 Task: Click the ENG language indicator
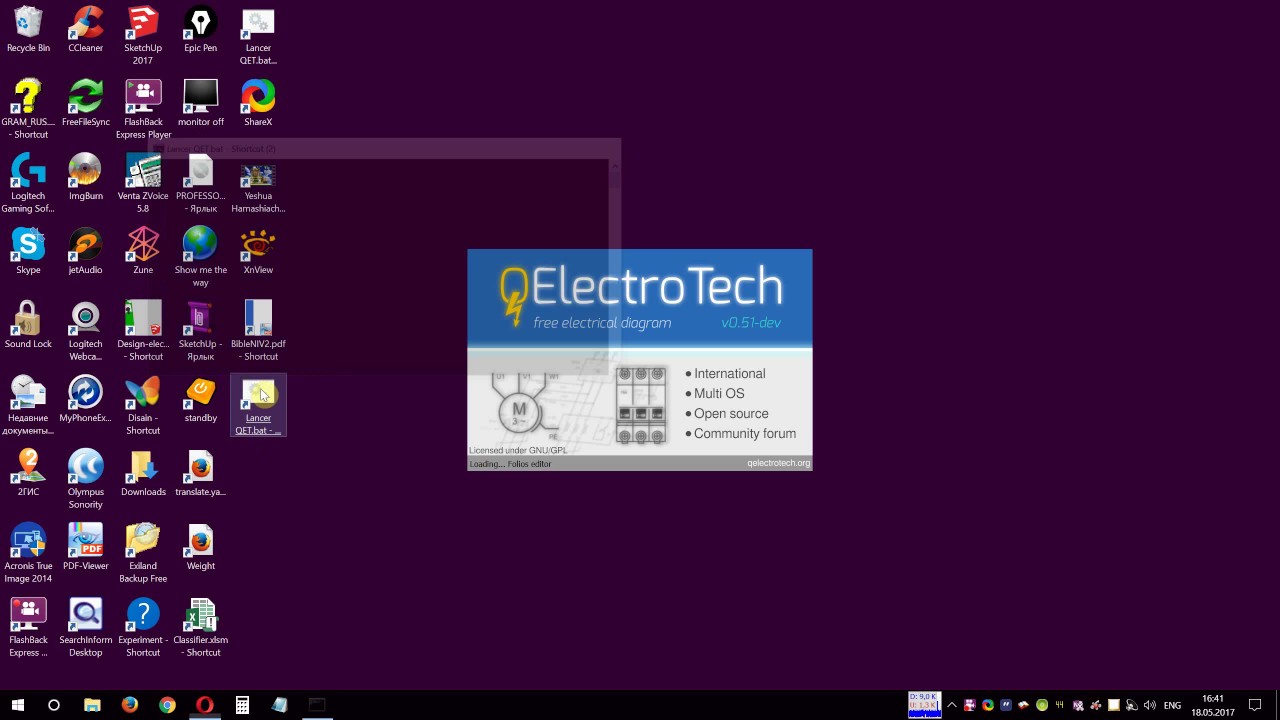pos(1173,705)
